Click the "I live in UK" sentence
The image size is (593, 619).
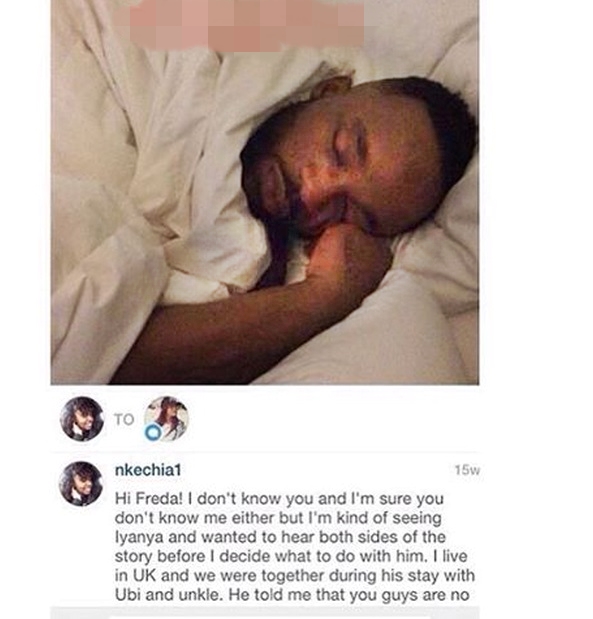292,566
